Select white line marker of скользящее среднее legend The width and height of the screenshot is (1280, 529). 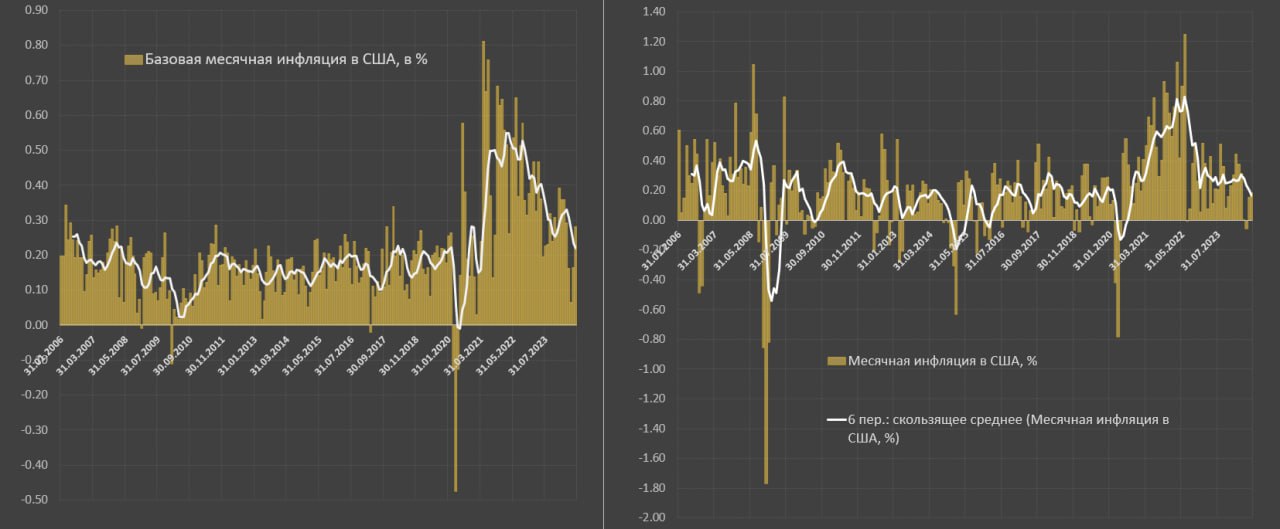(x=836, y=421)
